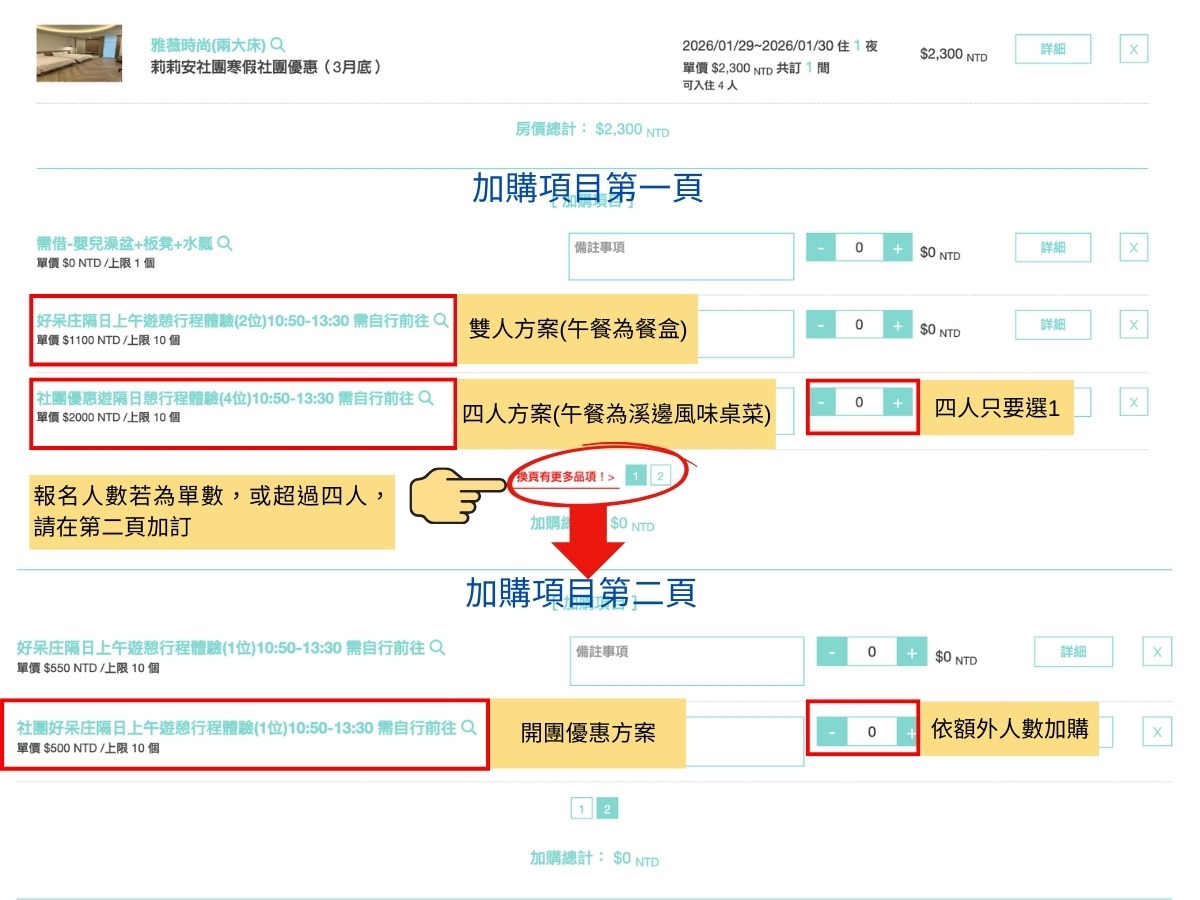The image size is (1200, 900).
Task: Click 詳細 button for the 2-person itinerary item
Action: [x=1052, y=324]
